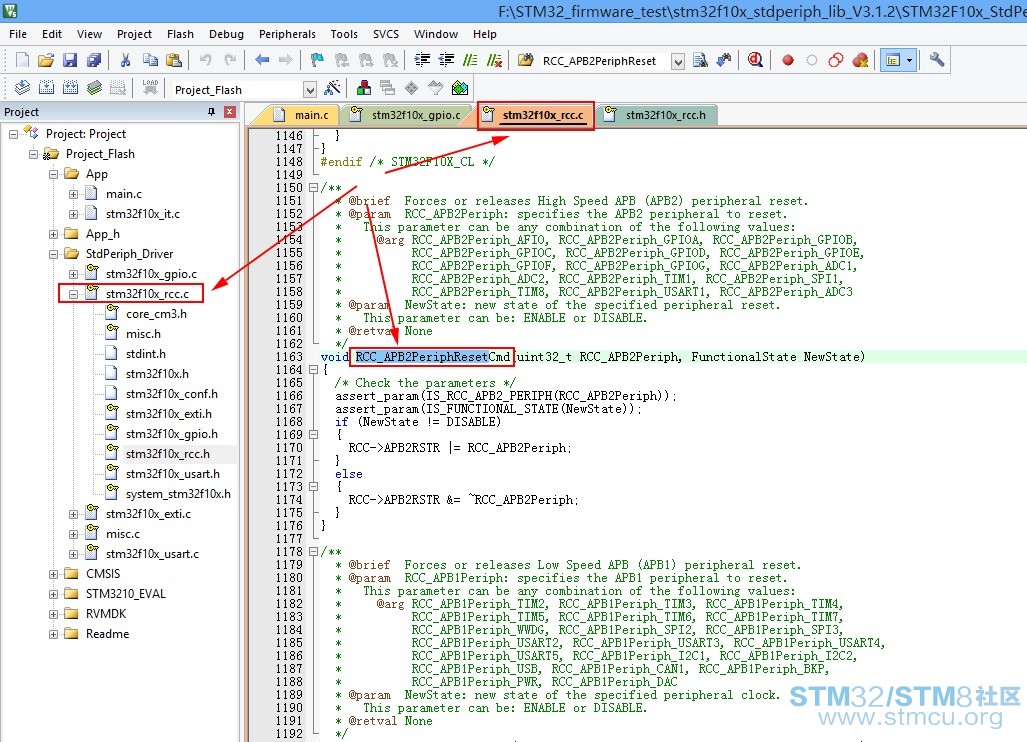Image resolution: width=1027 pixels, height=742 pixels.
Task: Open the File menu
Action: point(18,34)
